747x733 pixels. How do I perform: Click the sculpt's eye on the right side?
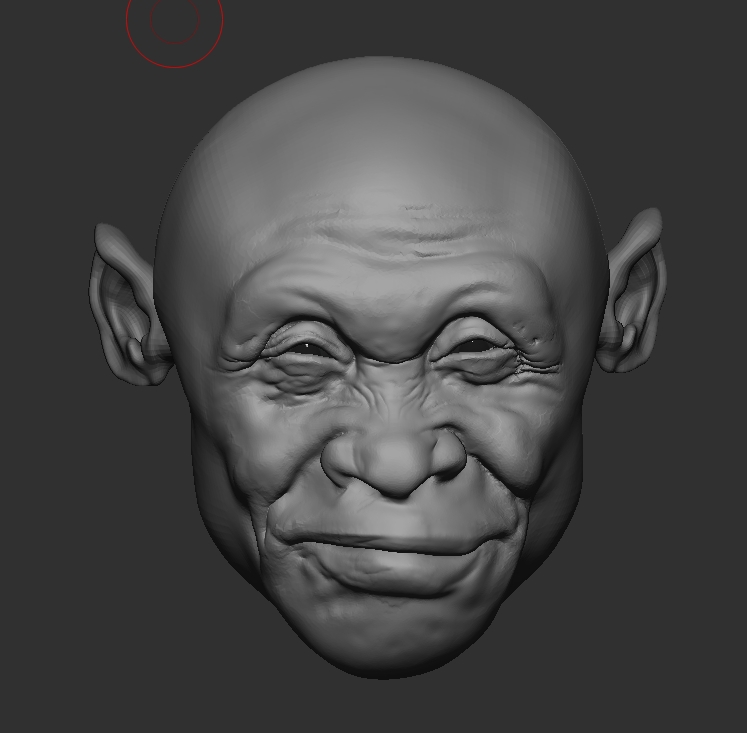tap(478, 346)
